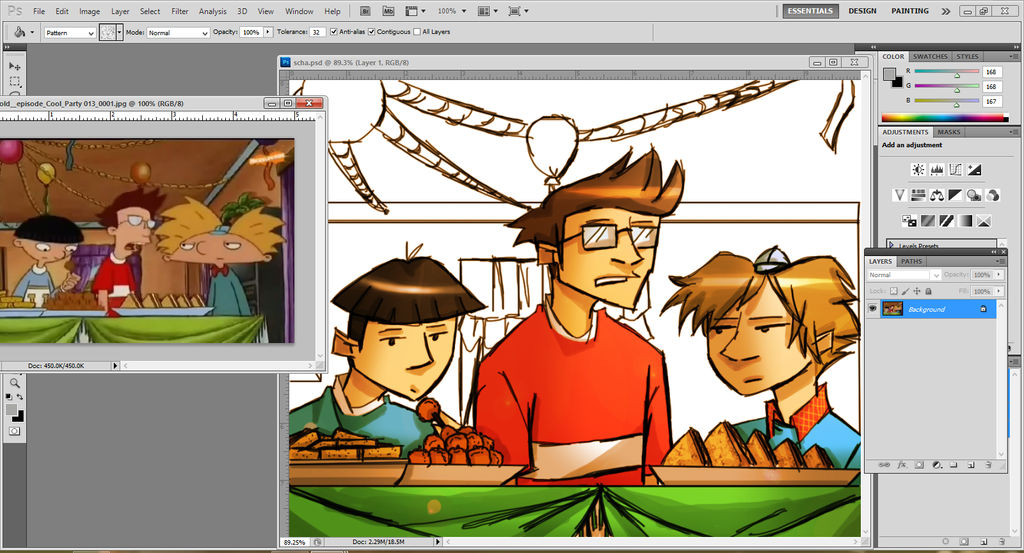Viewport: 1024px width, 553px height.
Task: Click the Quick Mask mode icon
Action: 14,431
